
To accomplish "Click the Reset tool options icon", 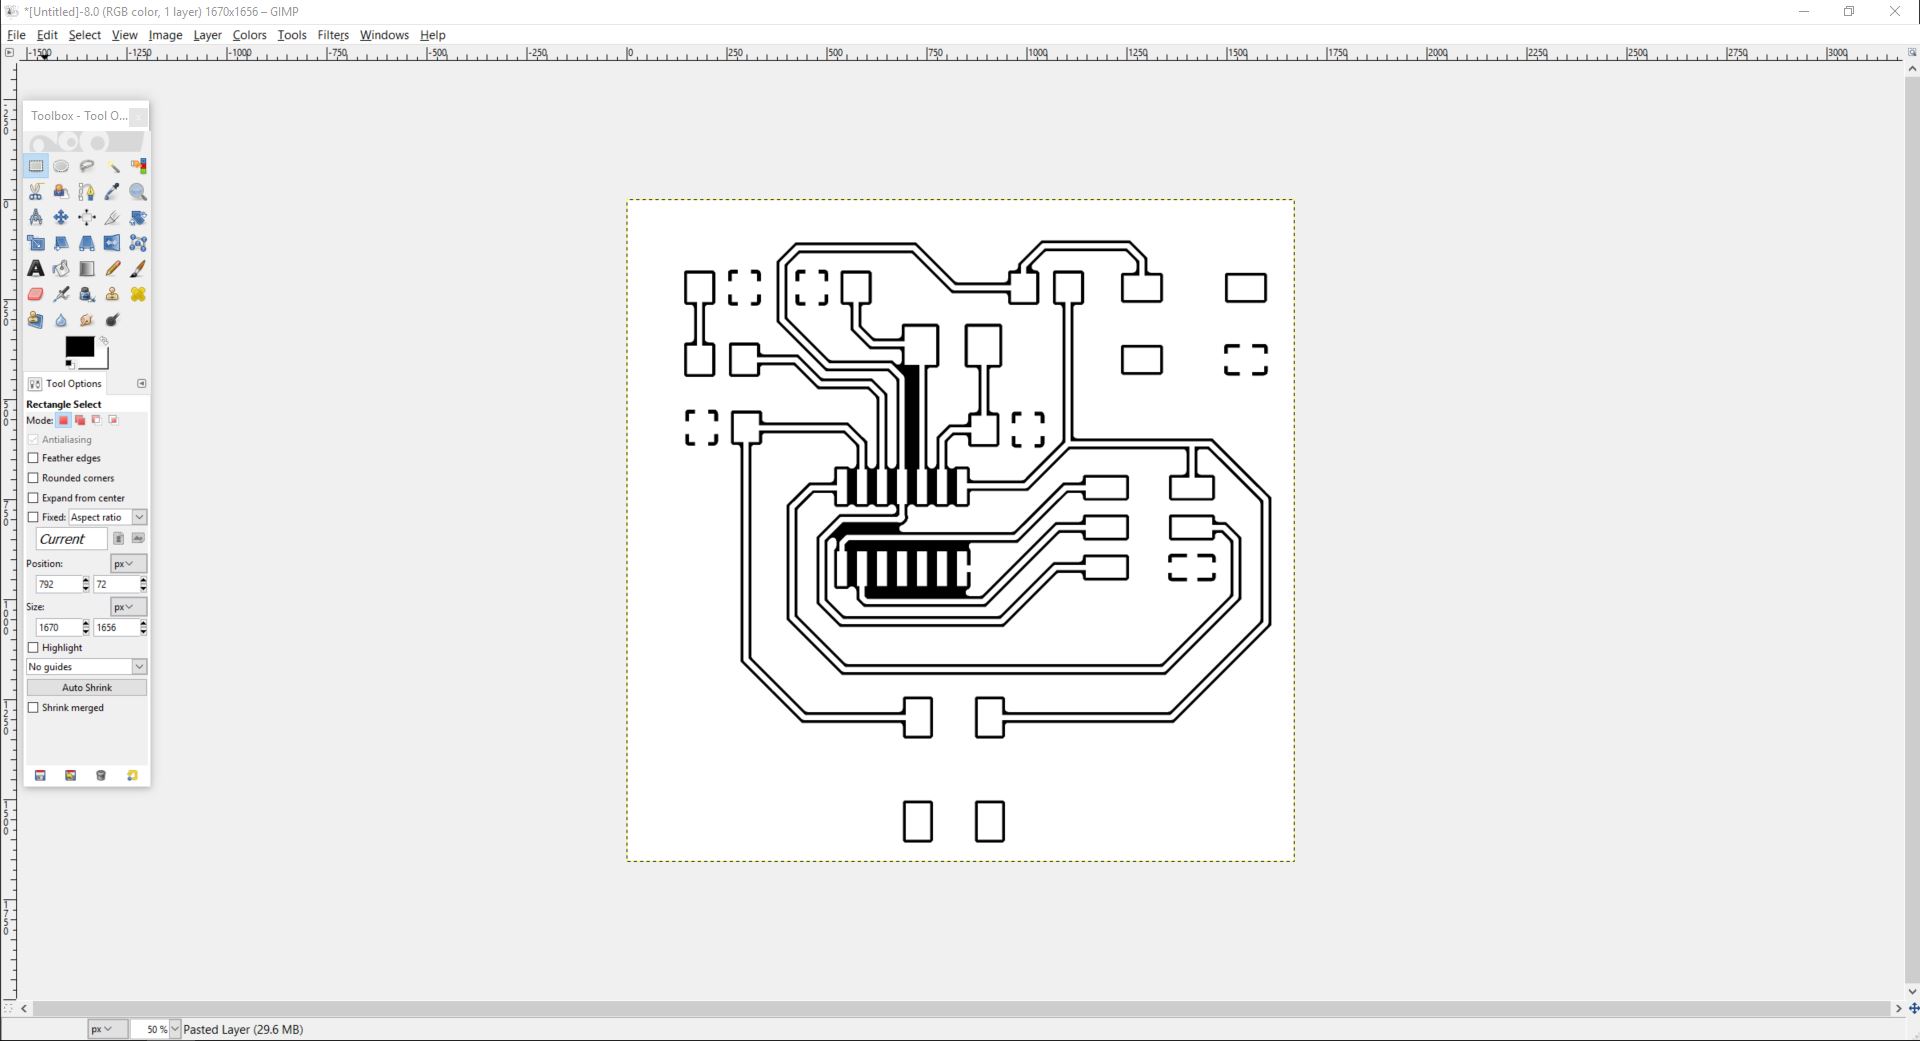I will [132, 775].
